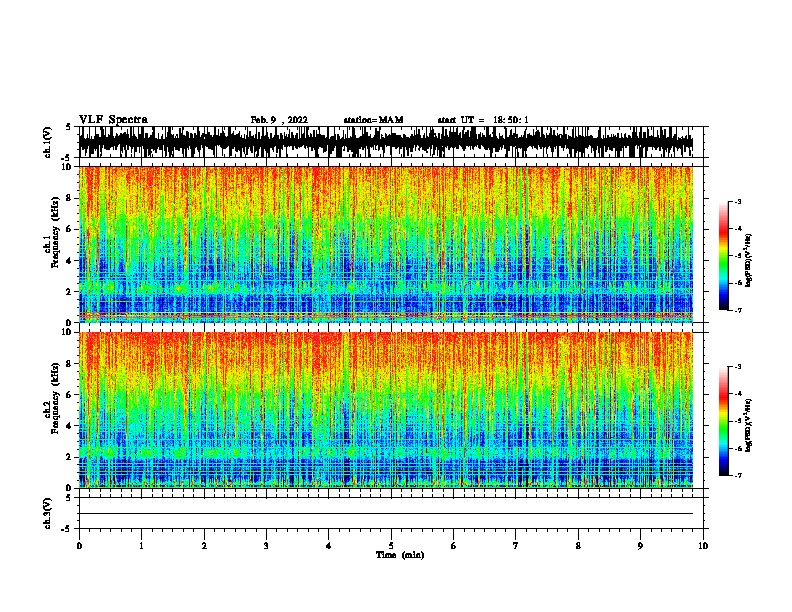Click the "ch.3(V)" axis label at bottom
The height and width of the screenshot is (612, 792).
48,513
